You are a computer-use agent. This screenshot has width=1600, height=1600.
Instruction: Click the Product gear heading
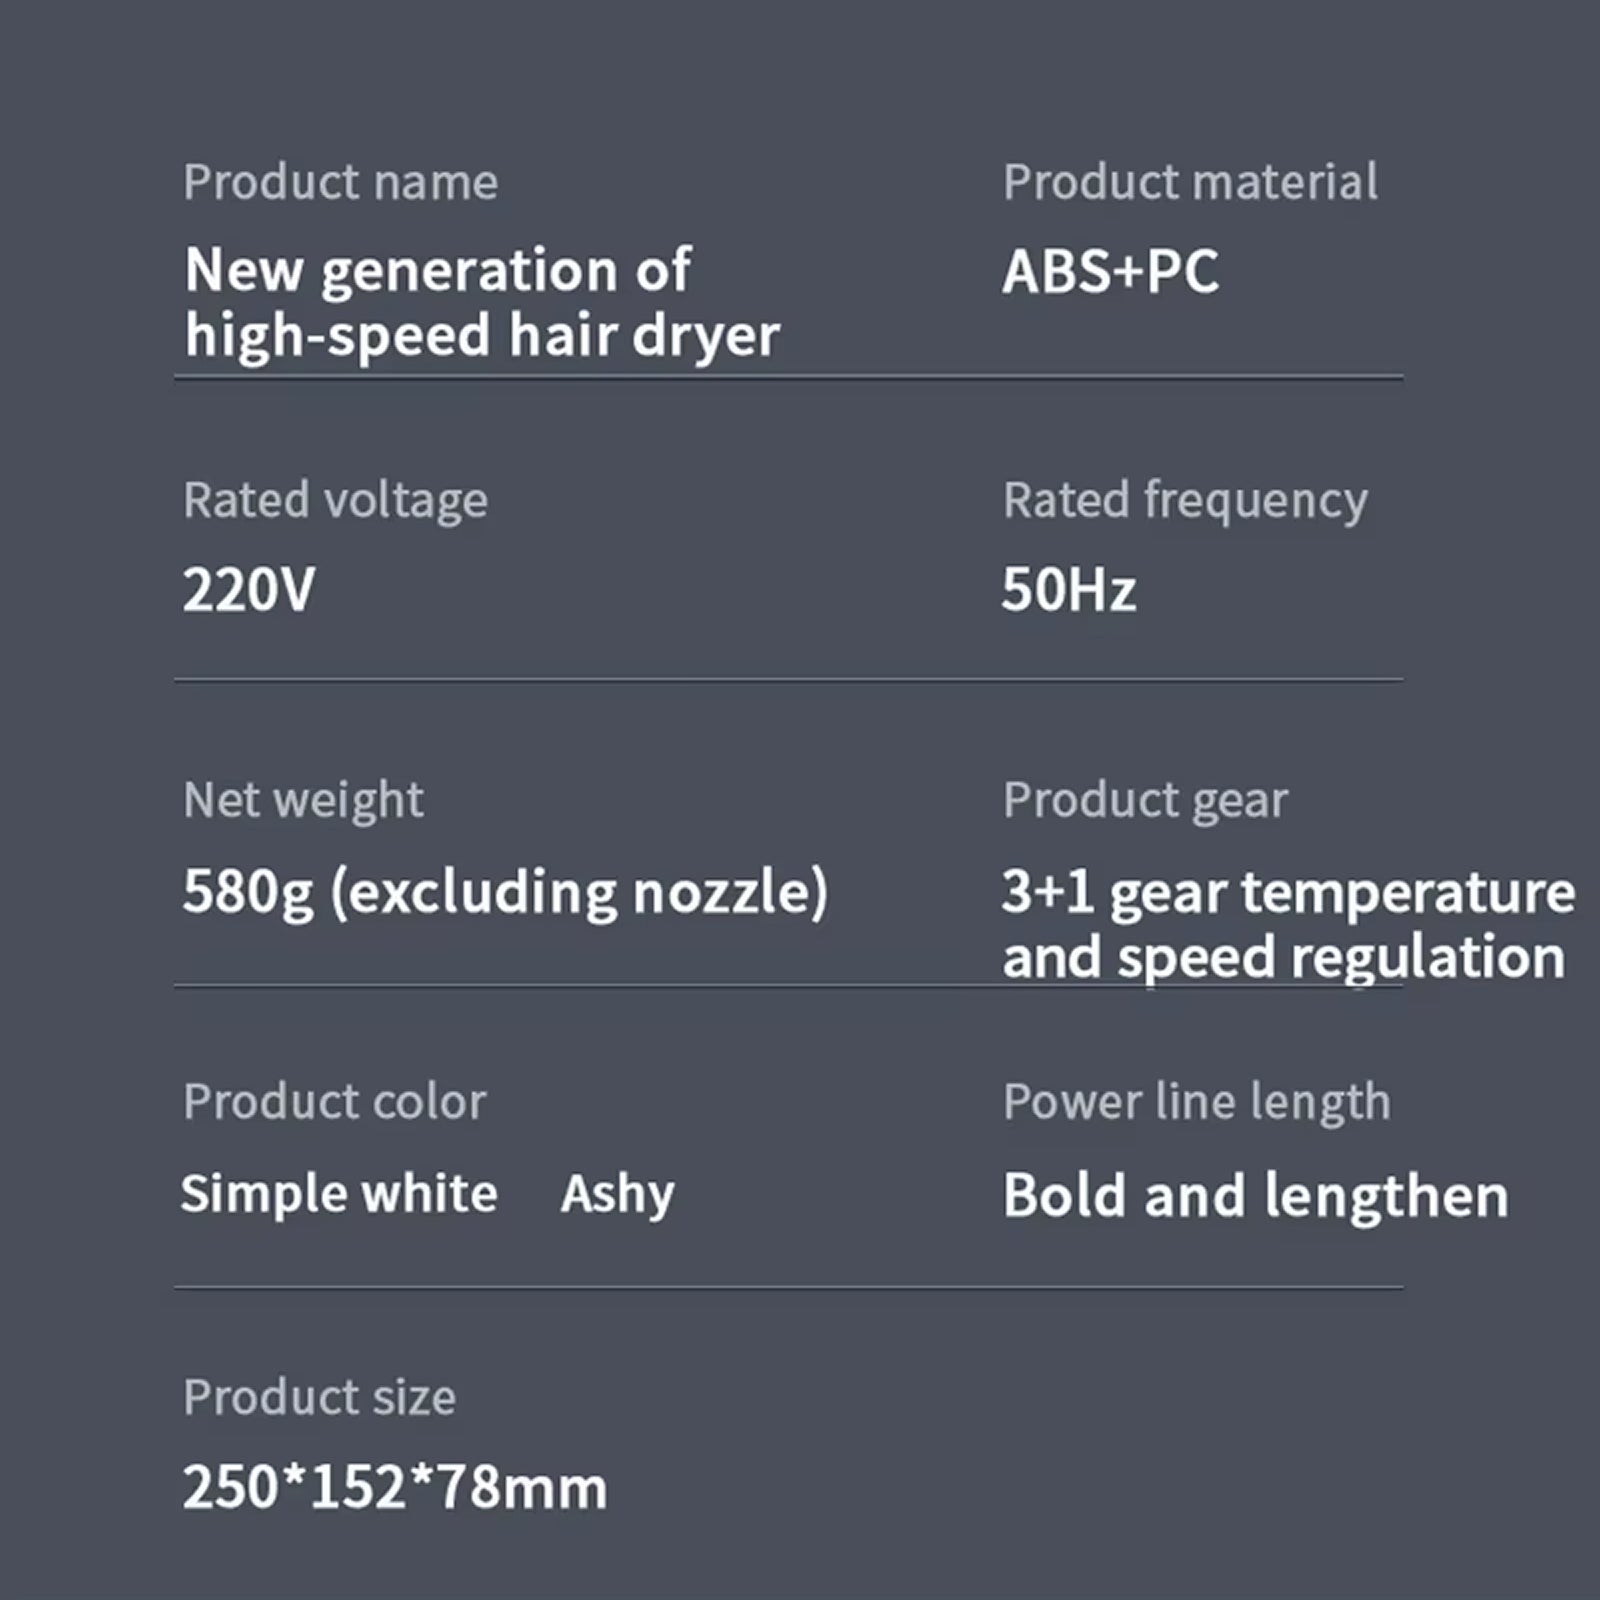point(1145,800)
